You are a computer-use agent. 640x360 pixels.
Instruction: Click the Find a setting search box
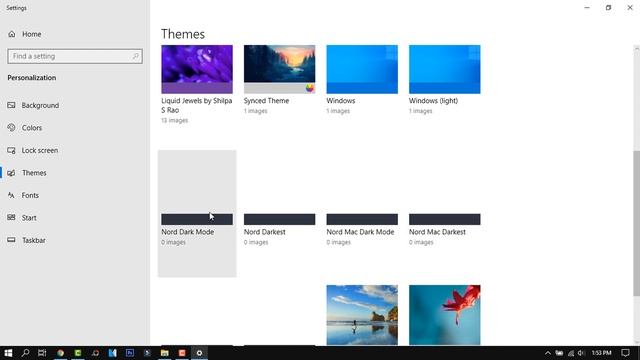pos(75,56)
